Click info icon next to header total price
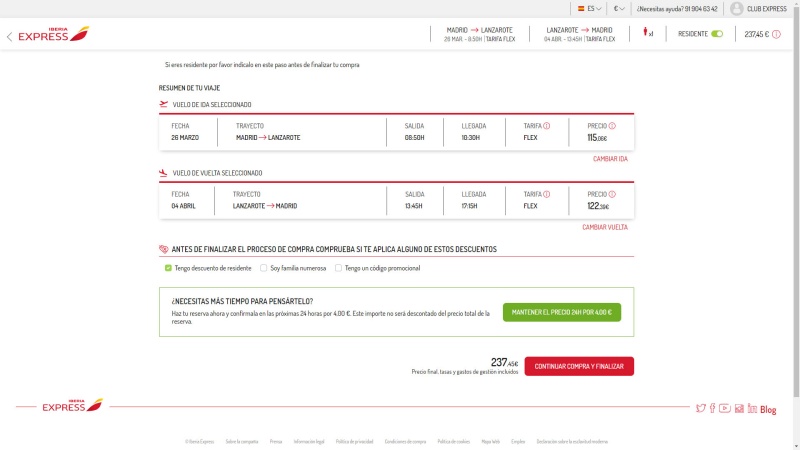The height and width of the screenshot is (450, 800). (776, 34)
